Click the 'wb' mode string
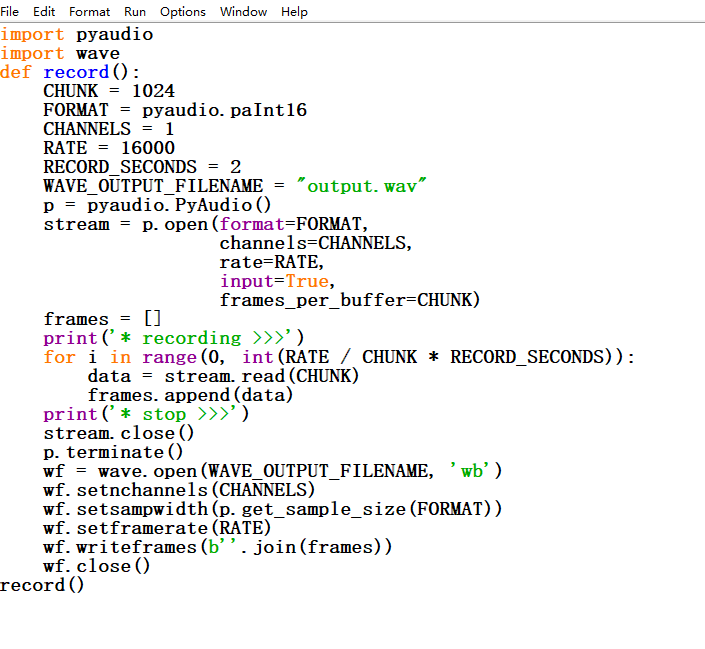The width and height of the screenshot is (705, 649). pos(471,471)
